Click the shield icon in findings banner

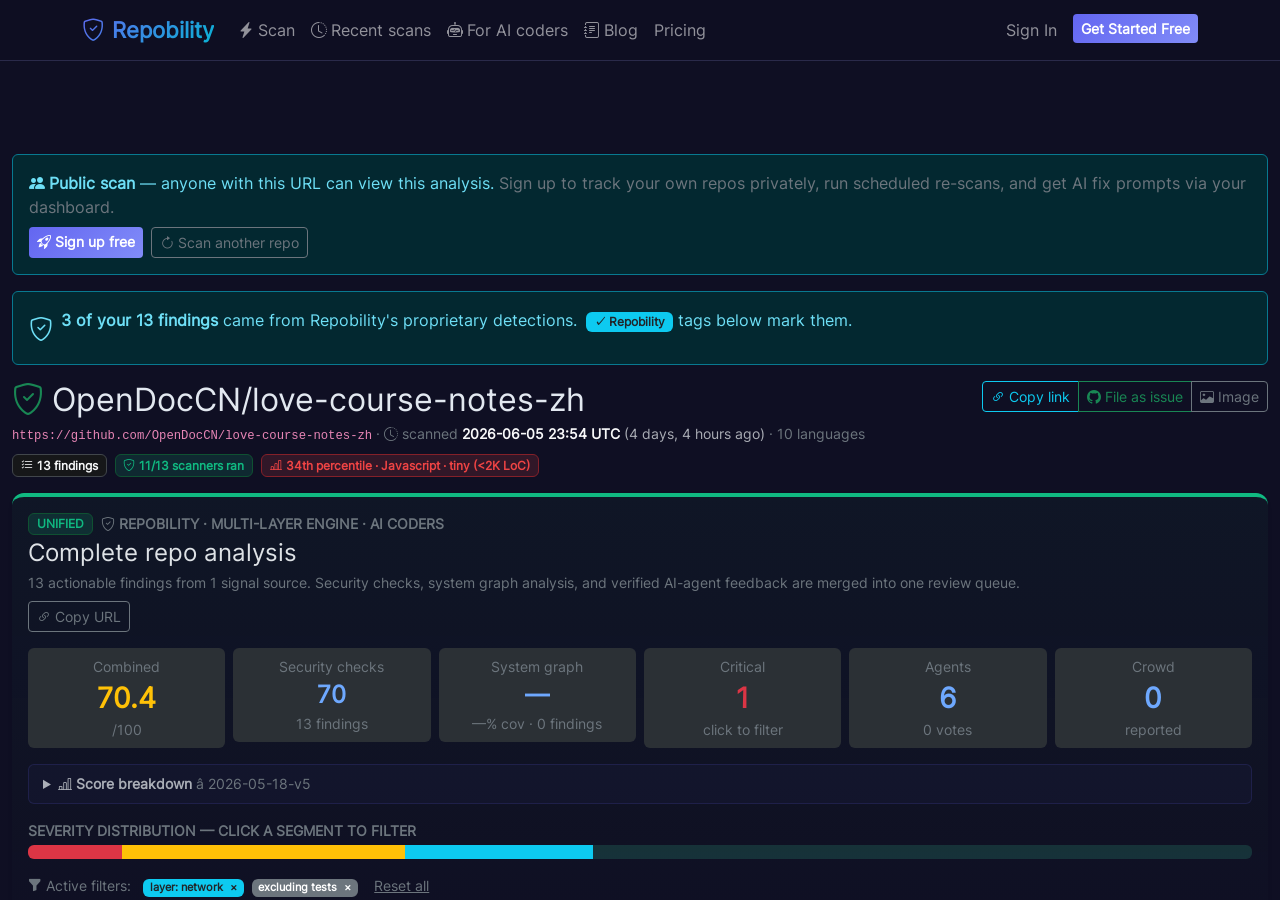point(41,329)
